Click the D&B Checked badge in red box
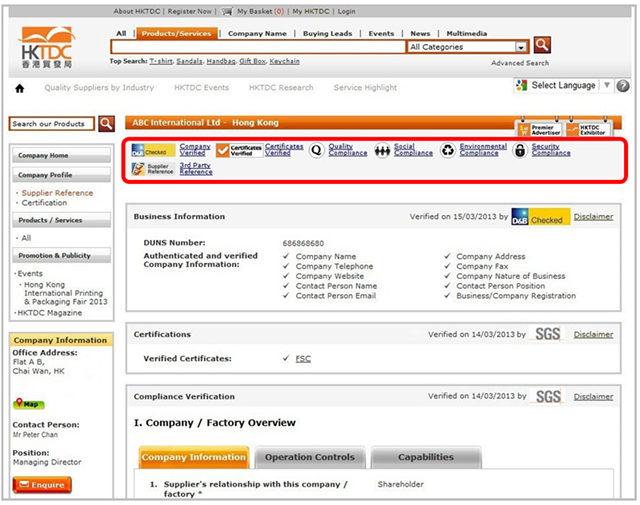This screenshot has height=505, width=640. coord(153,150)
